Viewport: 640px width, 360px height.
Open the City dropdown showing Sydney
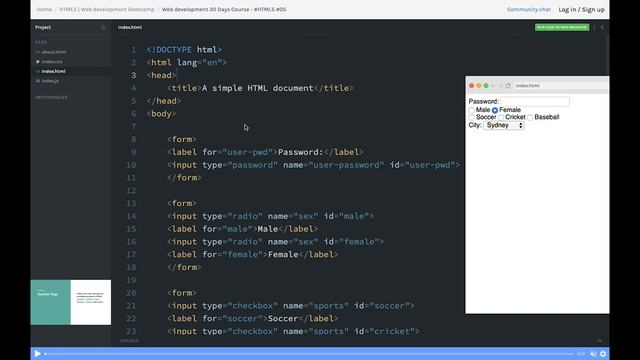(x=504, y=125)
